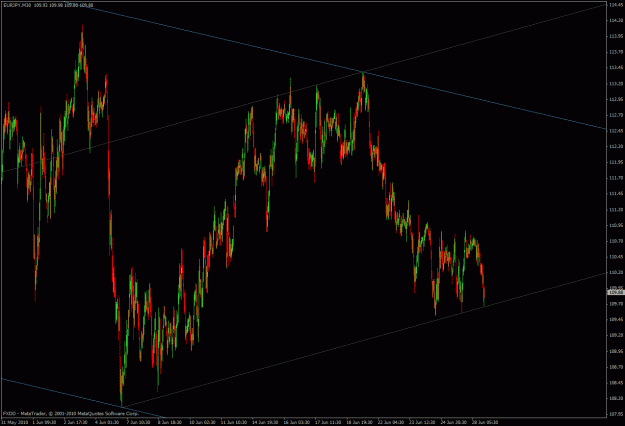Click the 11 Jun 10:30 time label
625x426 pixels.
(x=234, y=422)
